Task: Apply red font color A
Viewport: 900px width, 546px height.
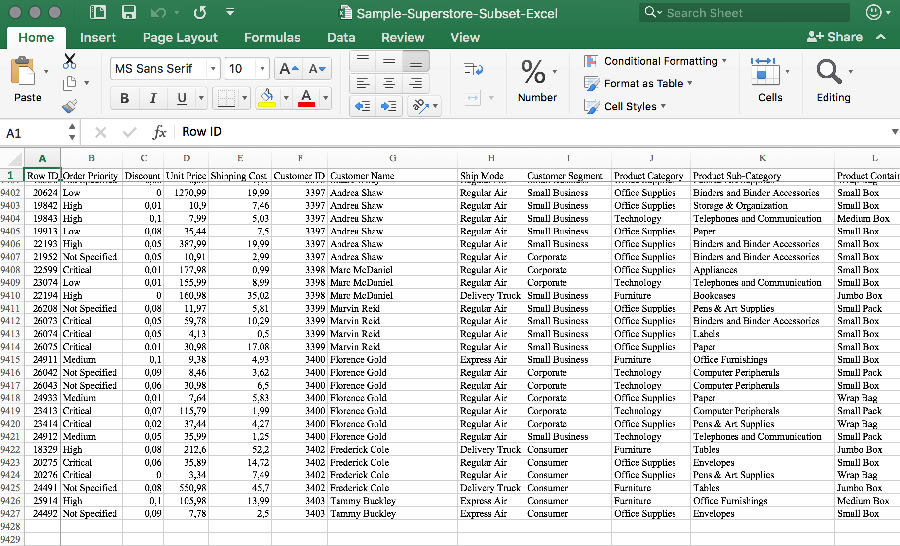Action: pyautogui.click(x=307, y=98)
